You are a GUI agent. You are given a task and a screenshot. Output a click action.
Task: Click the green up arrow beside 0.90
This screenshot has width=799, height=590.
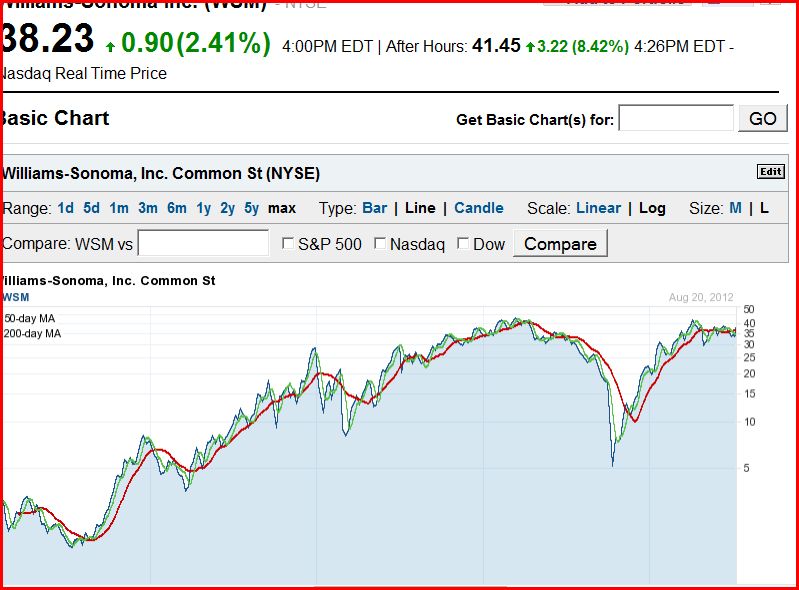(x=111, y=47)
